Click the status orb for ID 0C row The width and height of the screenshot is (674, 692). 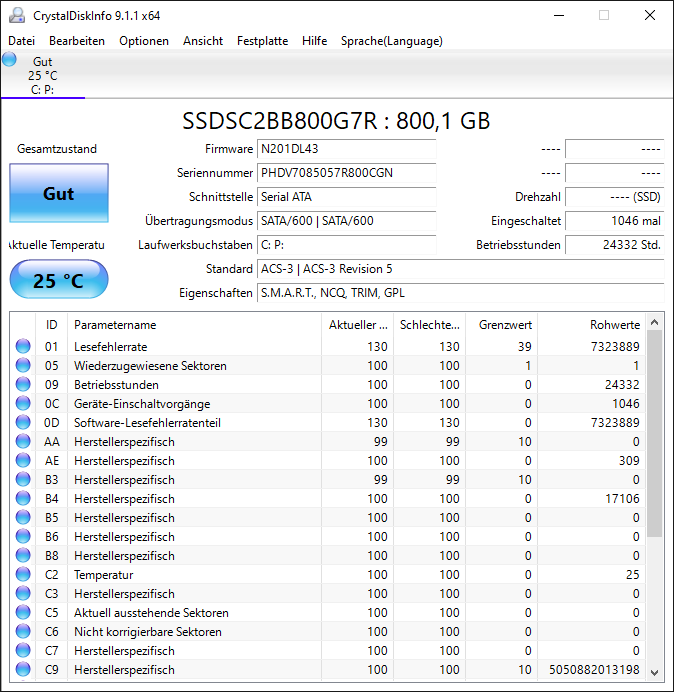23,403
